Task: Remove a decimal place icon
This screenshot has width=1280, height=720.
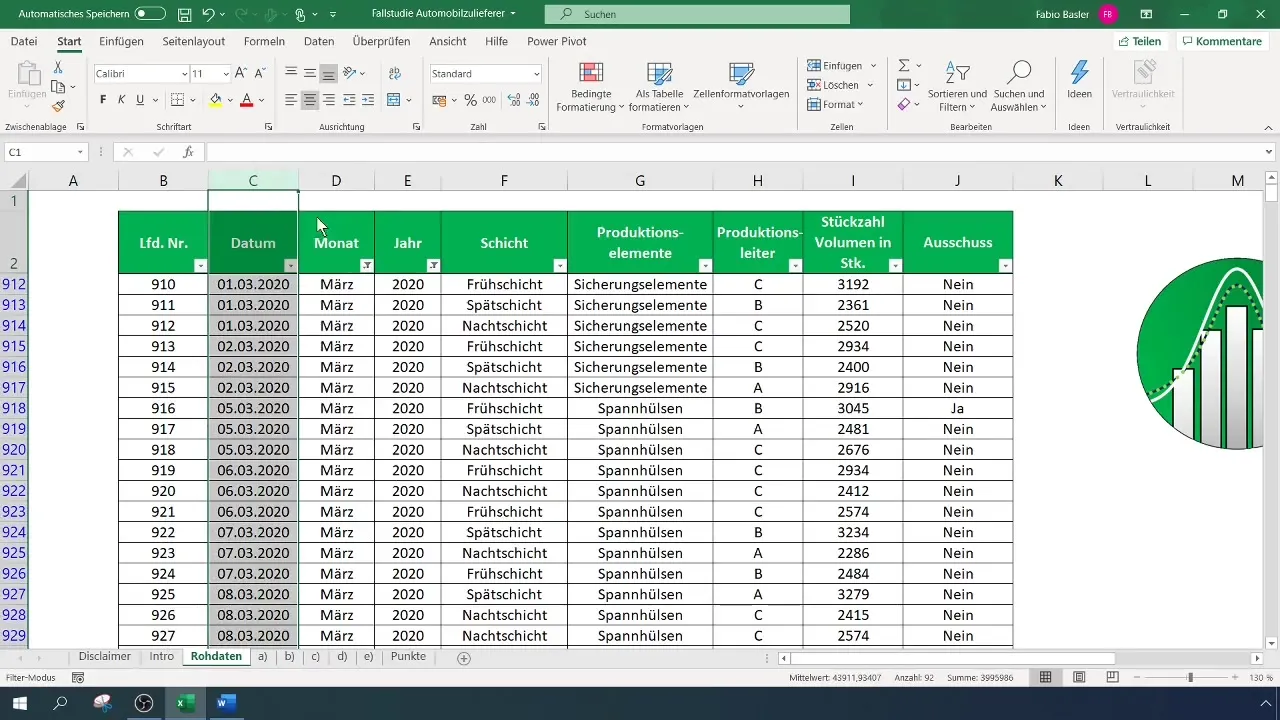Action: [x=535, y=100]
